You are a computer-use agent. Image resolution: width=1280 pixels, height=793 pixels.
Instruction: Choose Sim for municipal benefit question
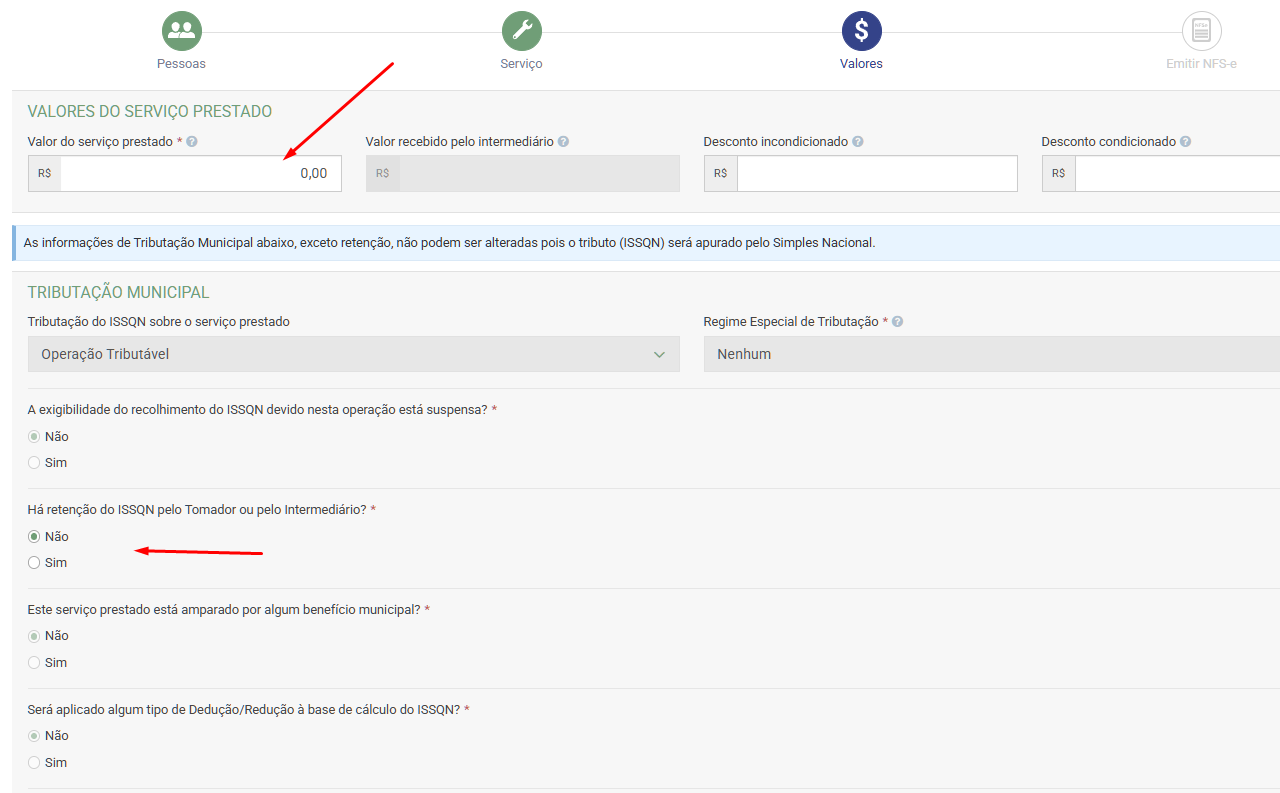pos(34,663)
